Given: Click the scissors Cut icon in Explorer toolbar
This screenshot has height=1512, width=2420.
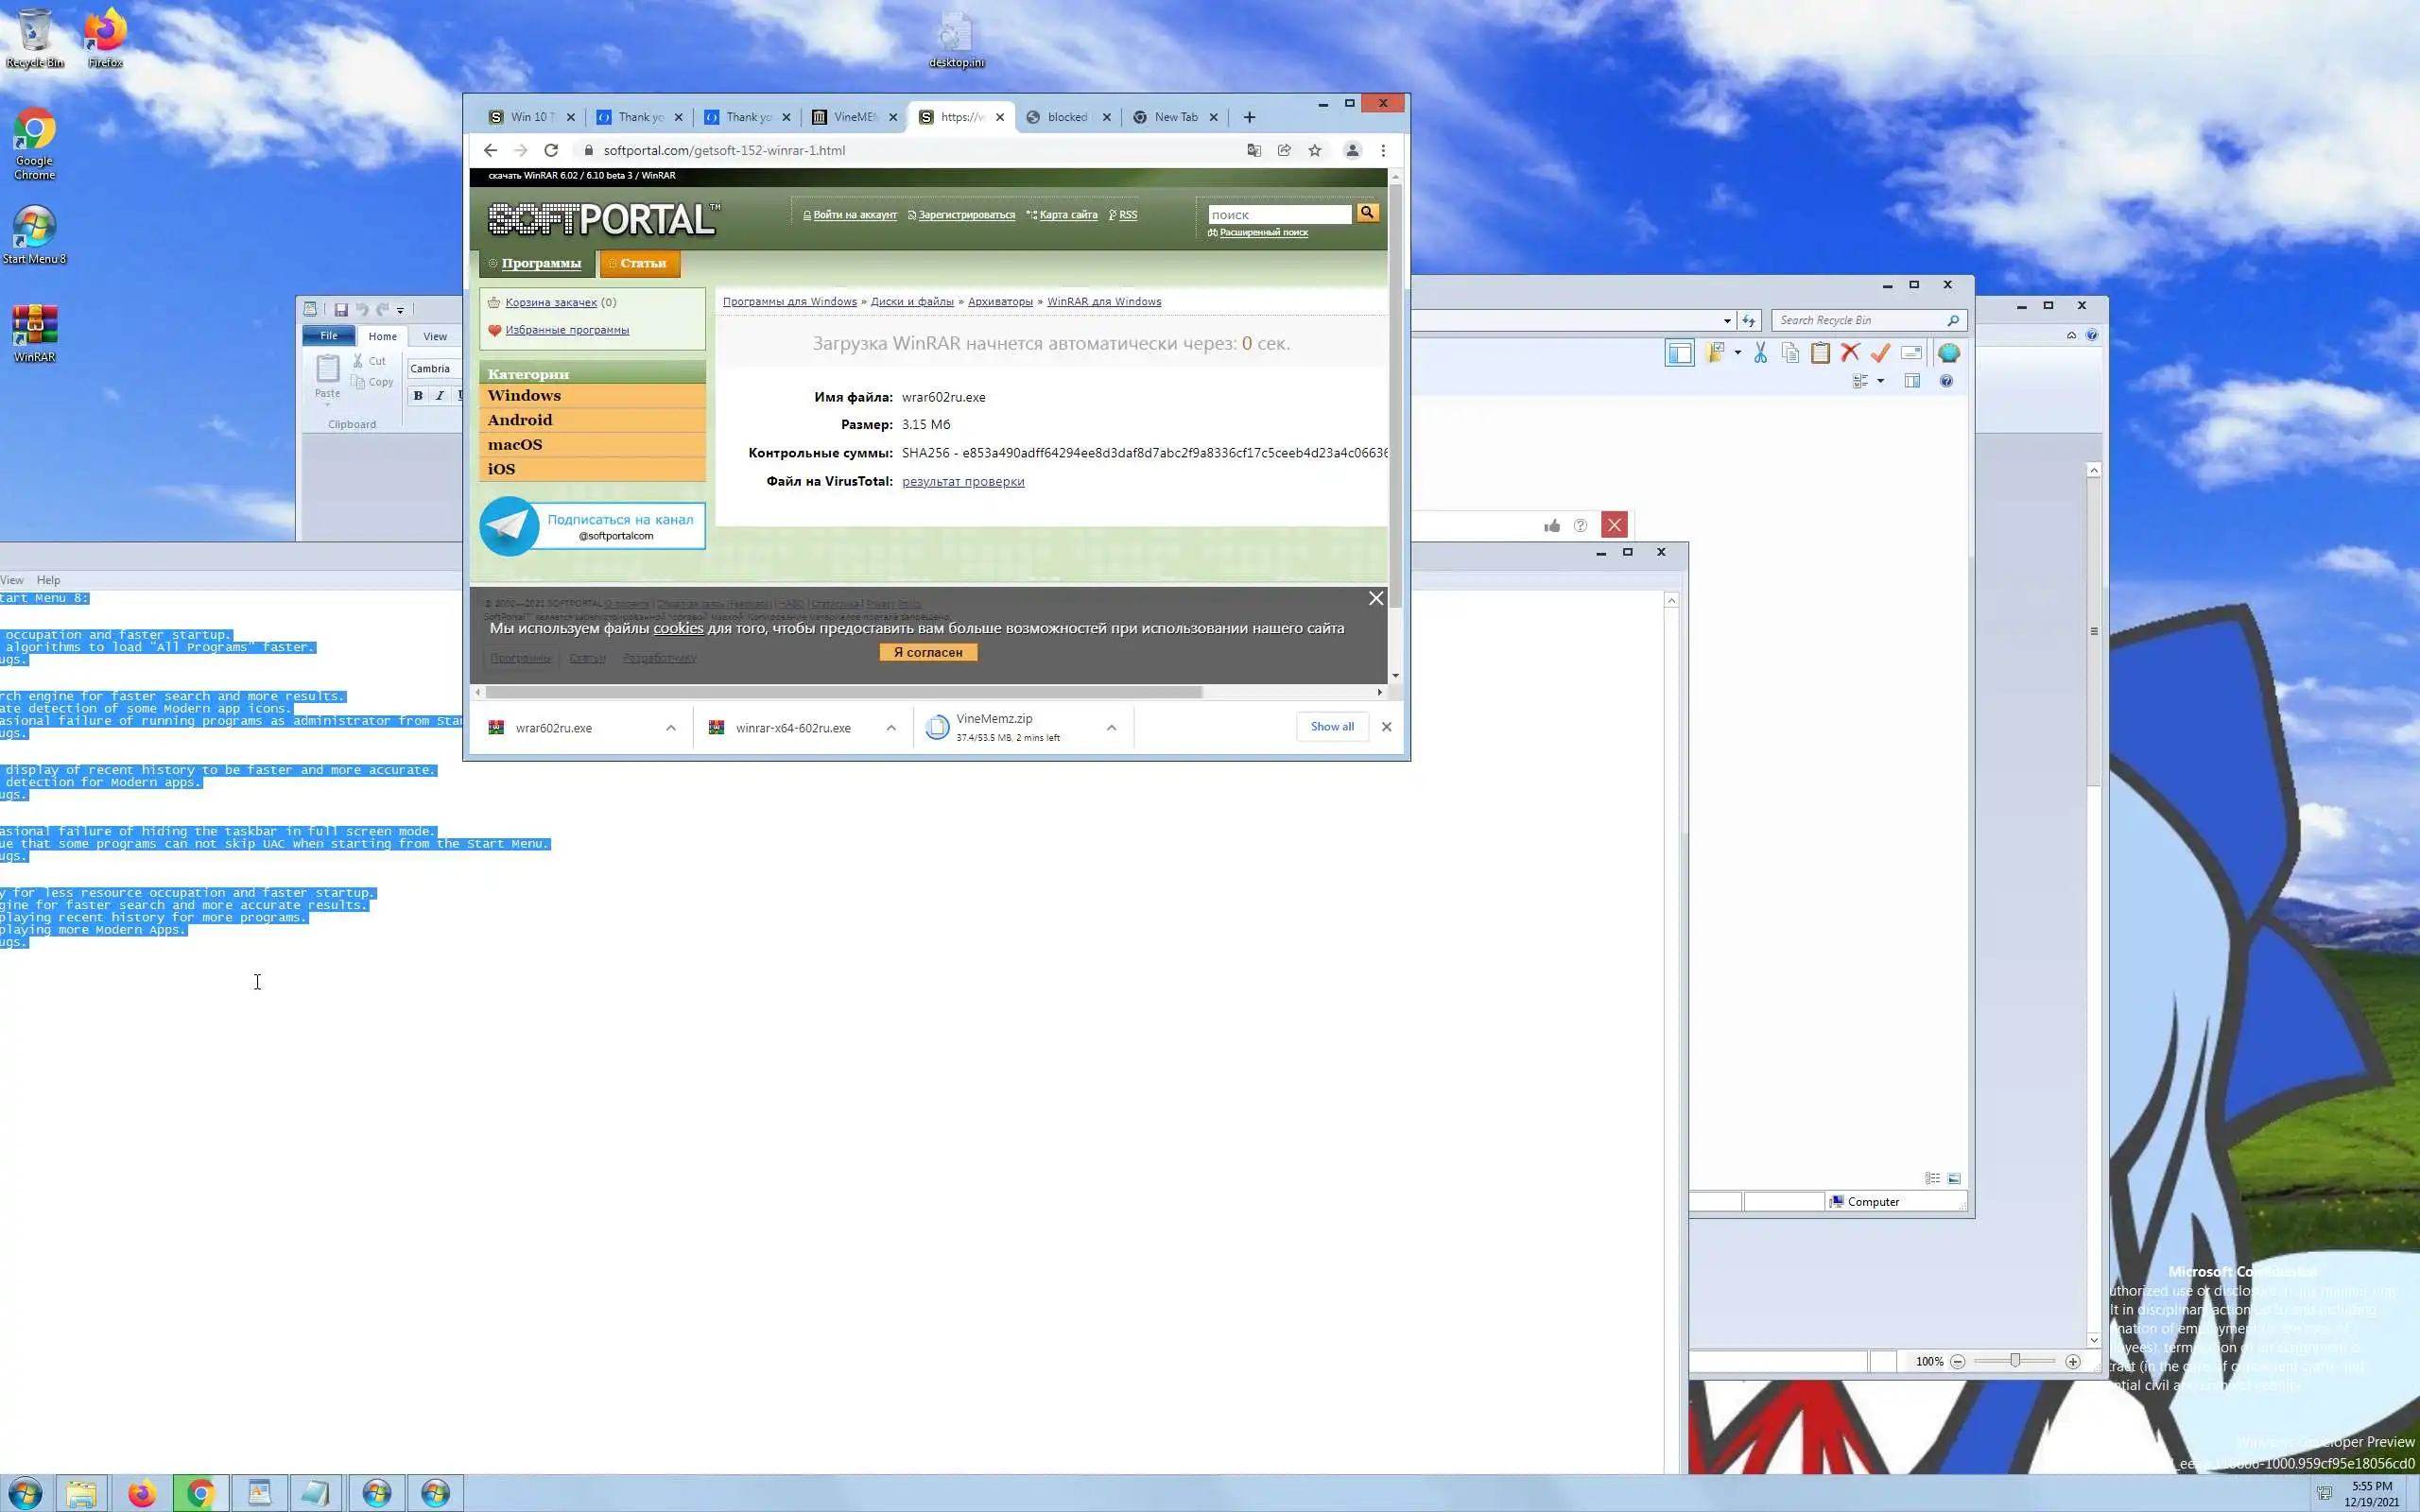Looking at the screenshot, I should click(1760, 353).
